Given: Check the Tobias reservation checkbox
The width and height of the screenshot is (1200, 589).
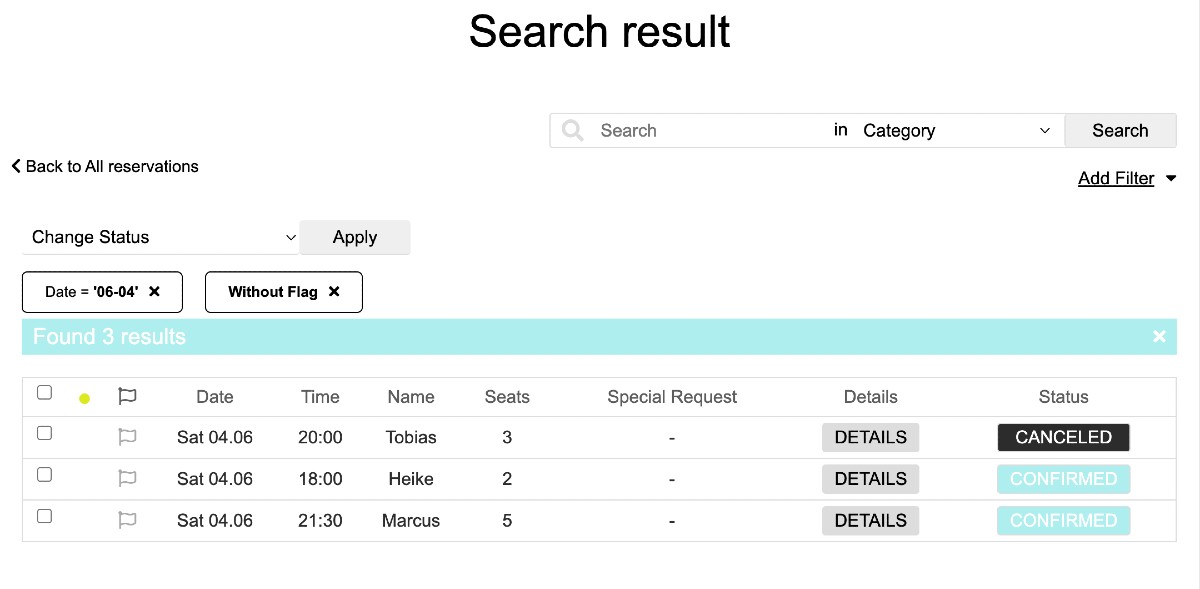Looking at the screenshot, I should click(x=44, y=433).
